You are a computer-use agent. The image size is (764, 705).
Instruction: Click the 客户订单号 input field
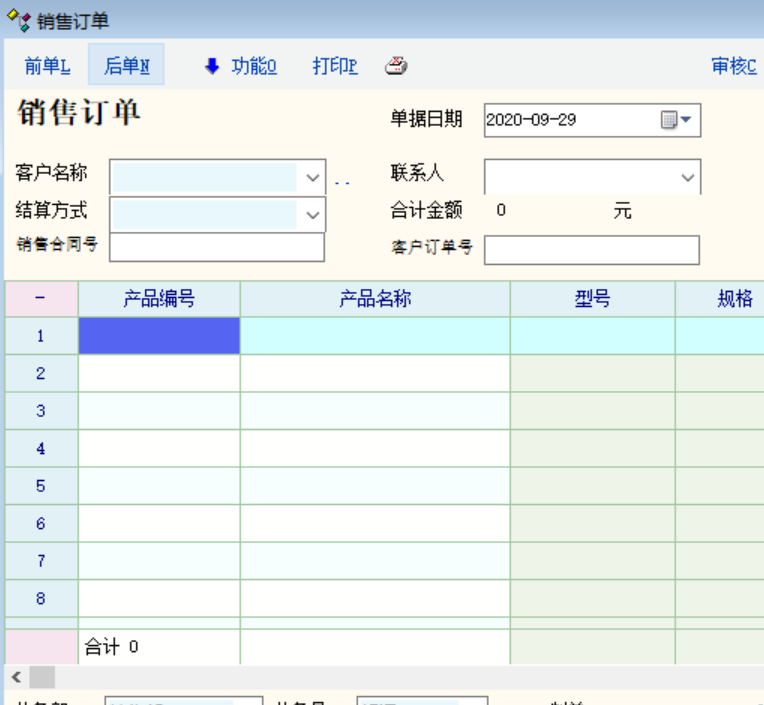[591, 250]
